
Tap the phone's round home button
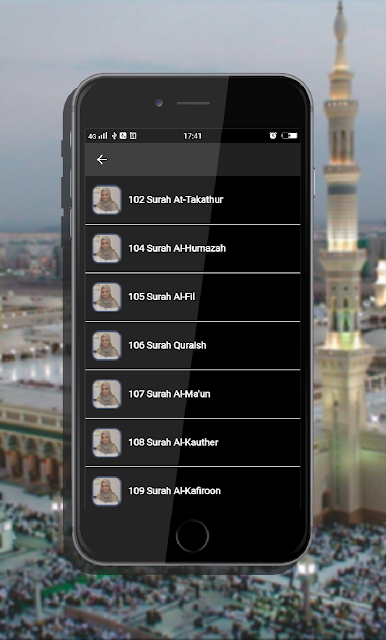pos(192,536)
